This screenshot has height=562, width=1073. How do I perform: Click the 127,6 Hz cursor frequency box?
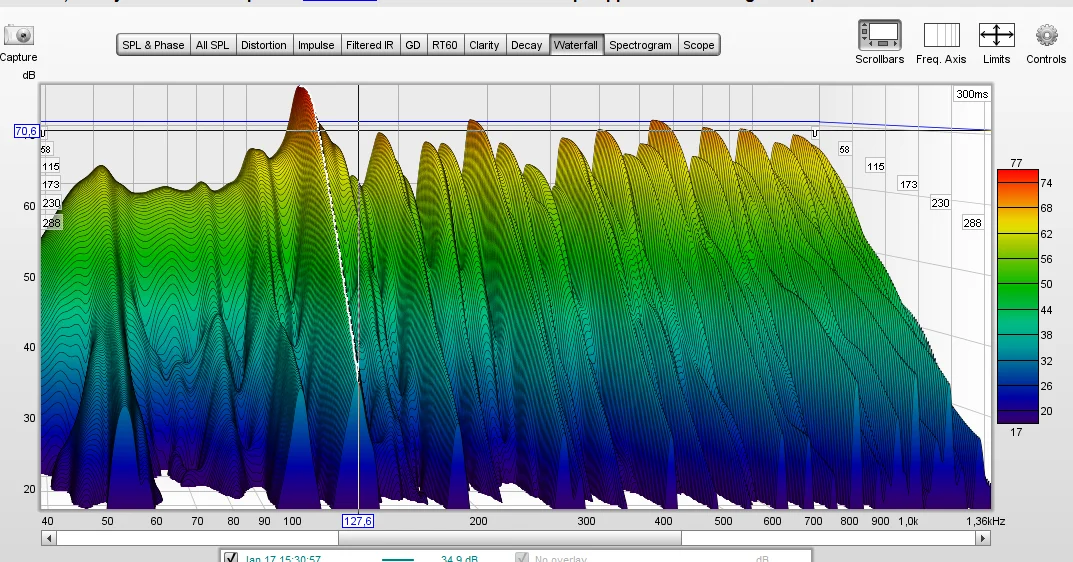(x=358, y=521)
